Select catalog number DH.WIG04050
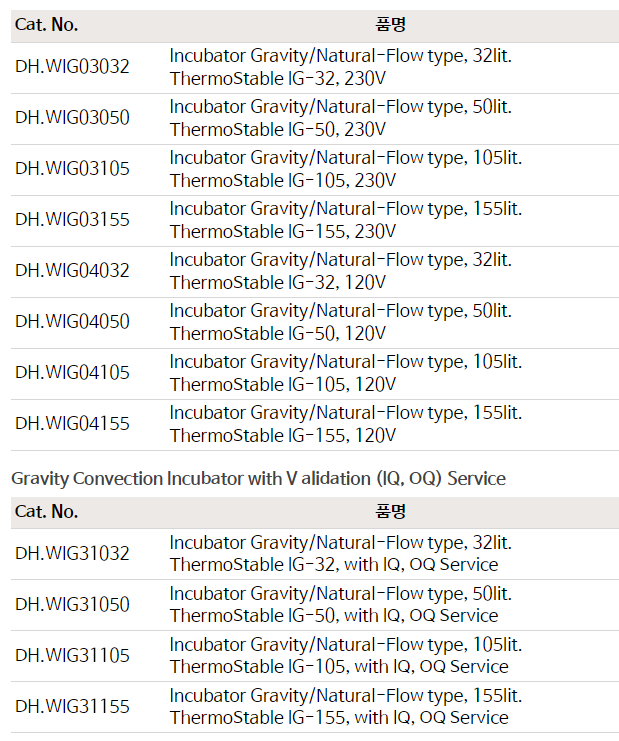 pos(72,322)
